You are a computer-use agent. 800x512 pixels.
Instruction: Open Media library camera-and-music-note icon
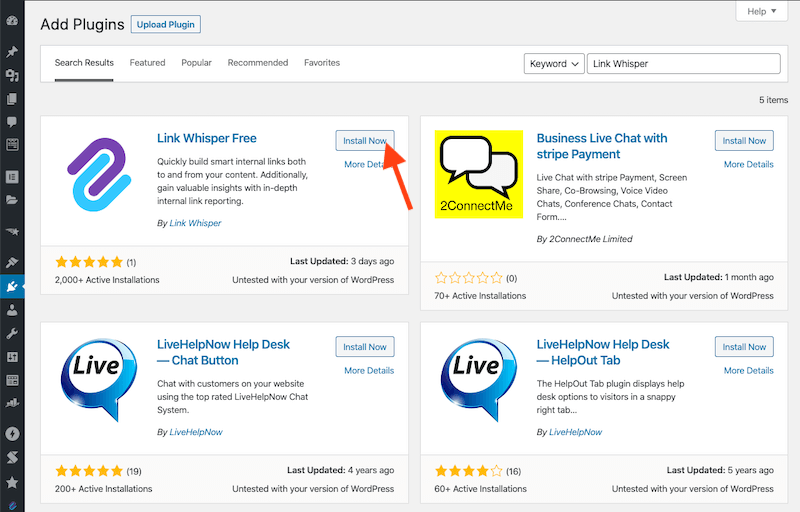click(x=12, y=75)
